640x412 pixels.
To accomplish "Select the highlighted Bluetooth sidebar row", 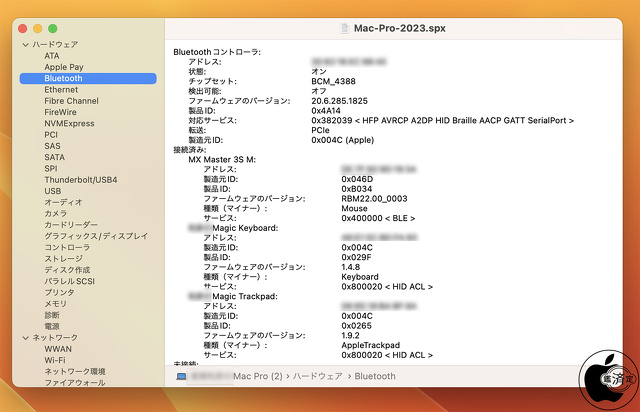I will click(88, 78).
